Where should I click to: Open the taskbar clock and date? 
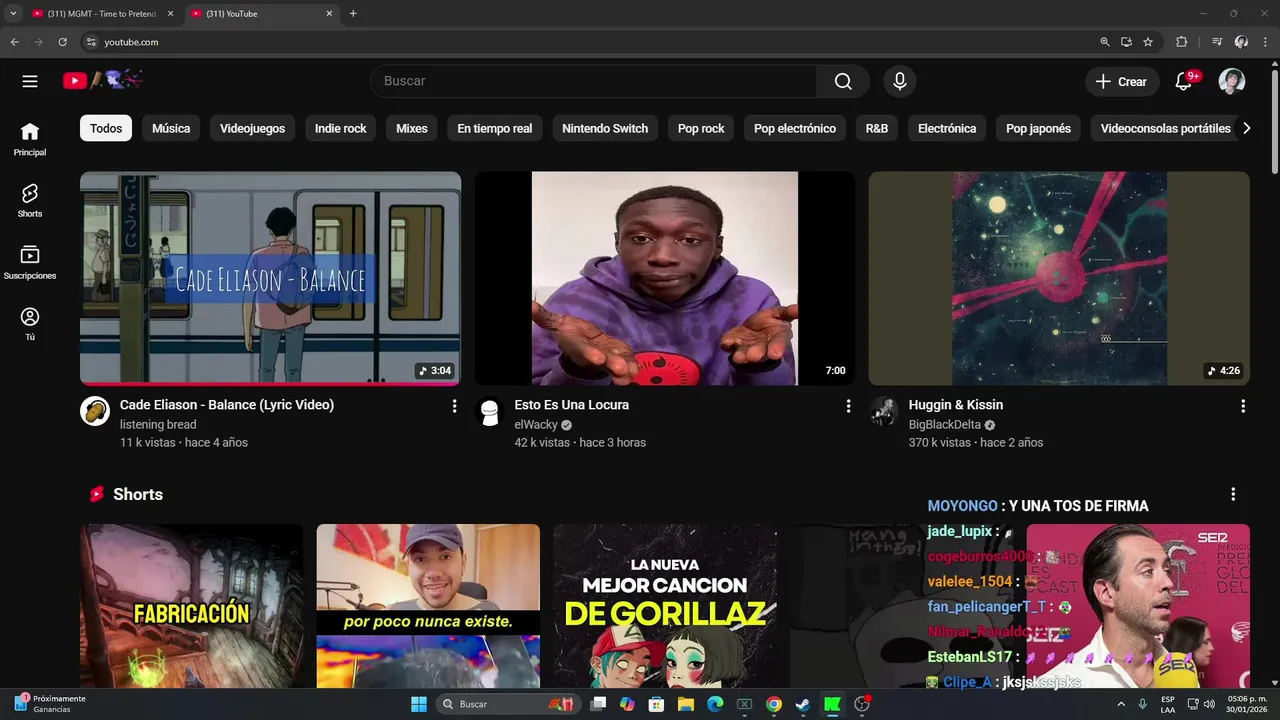(x=1247, y=704)
